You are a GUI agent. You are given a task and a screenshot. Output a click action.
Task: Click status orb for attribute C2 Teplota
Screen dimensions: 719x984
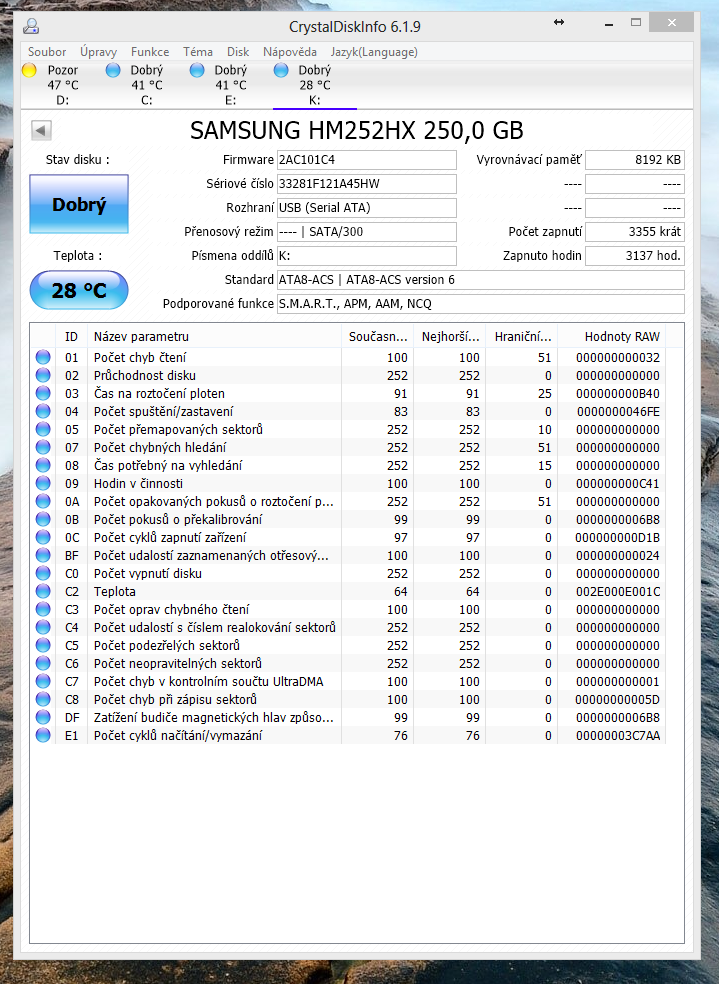point(43,591)
